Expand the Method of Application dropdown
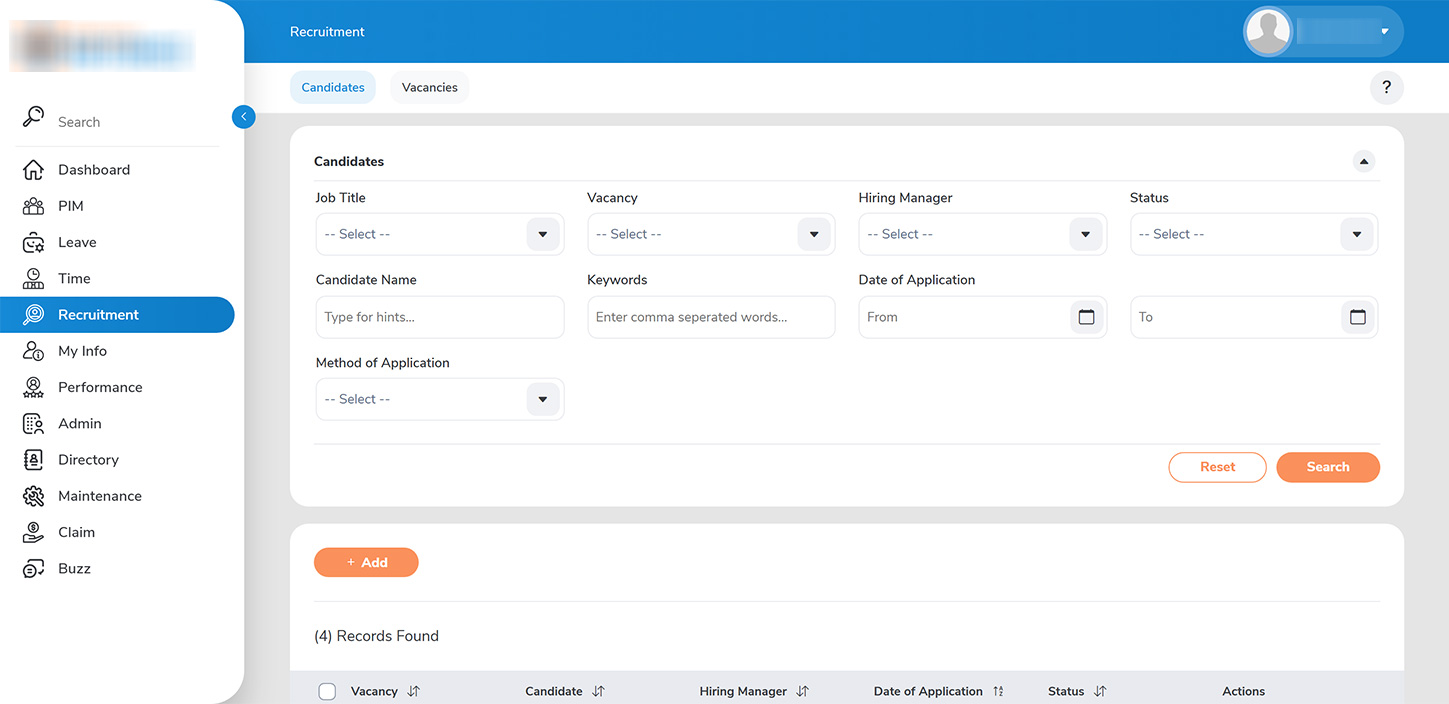 click(x=542, y=400)
